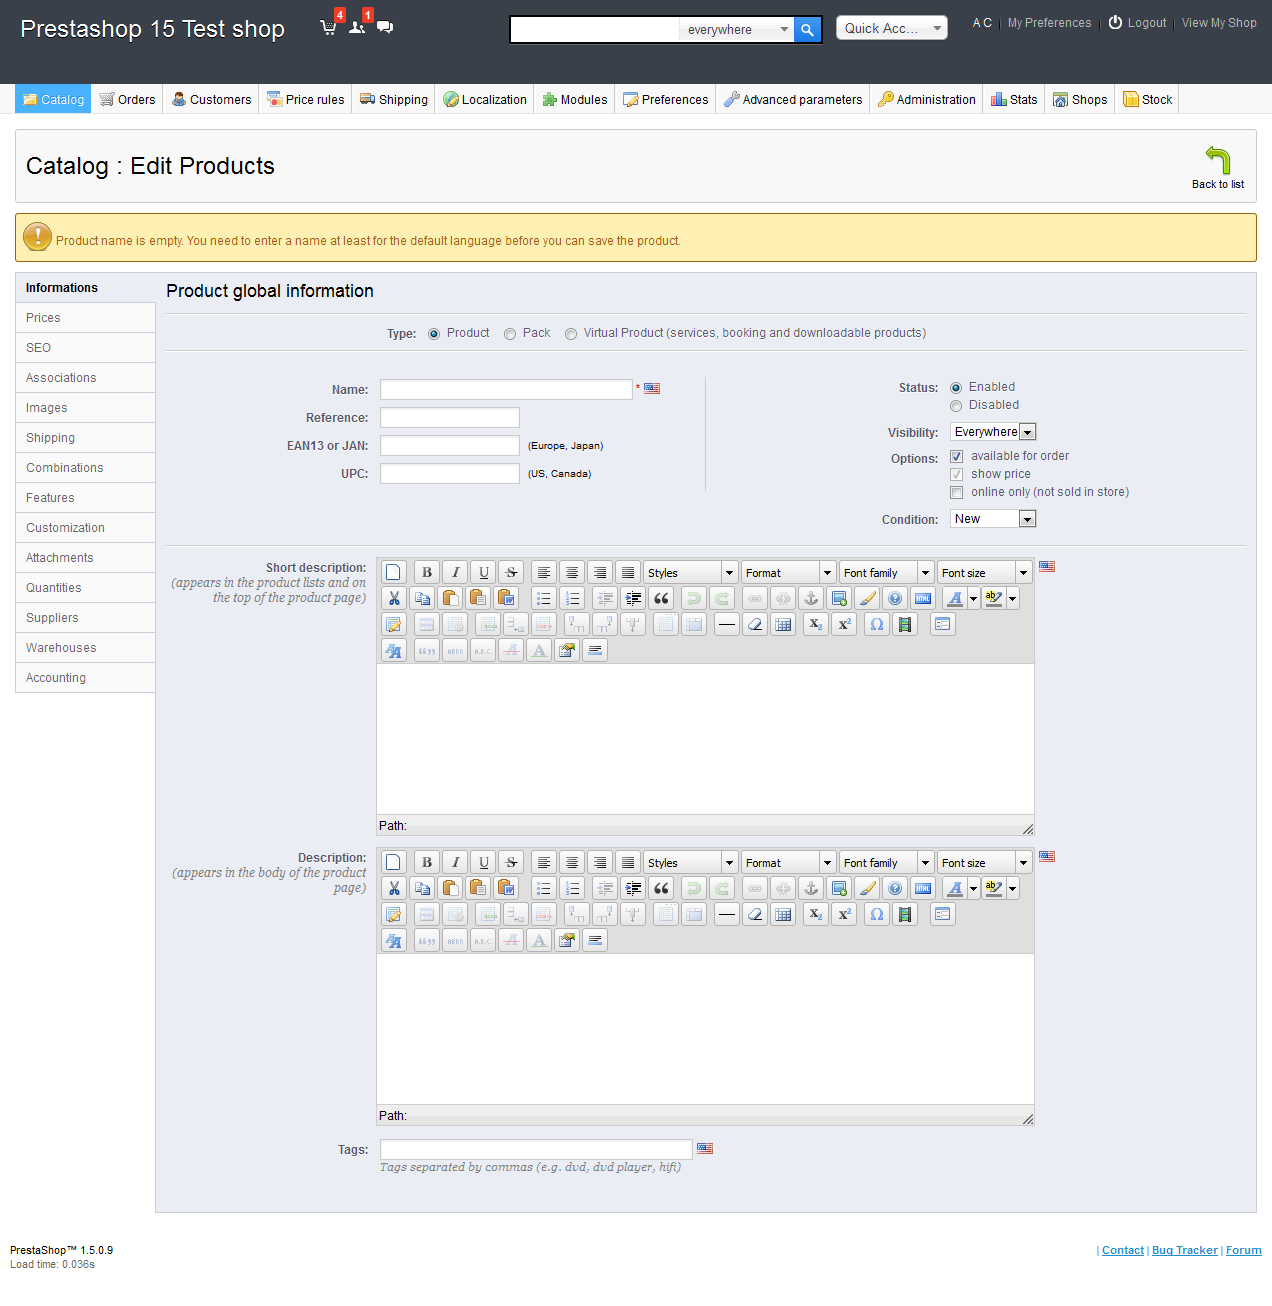1272x1306 pixels.
Task: Switch to the Combinations tab
Action: pos(65,468)
